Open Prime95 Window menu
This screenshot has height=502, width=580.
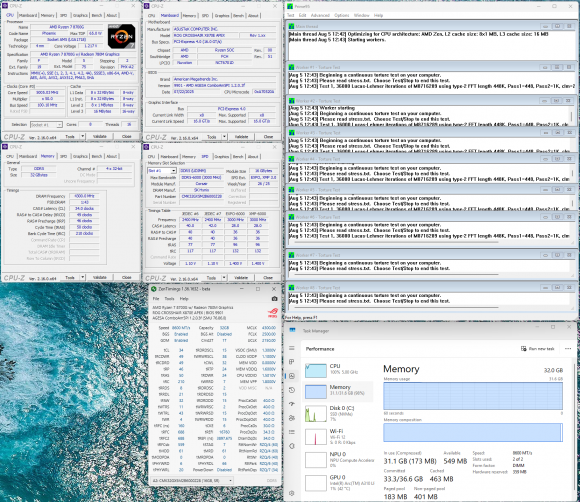pyautogui.click(x=361, y=15)
